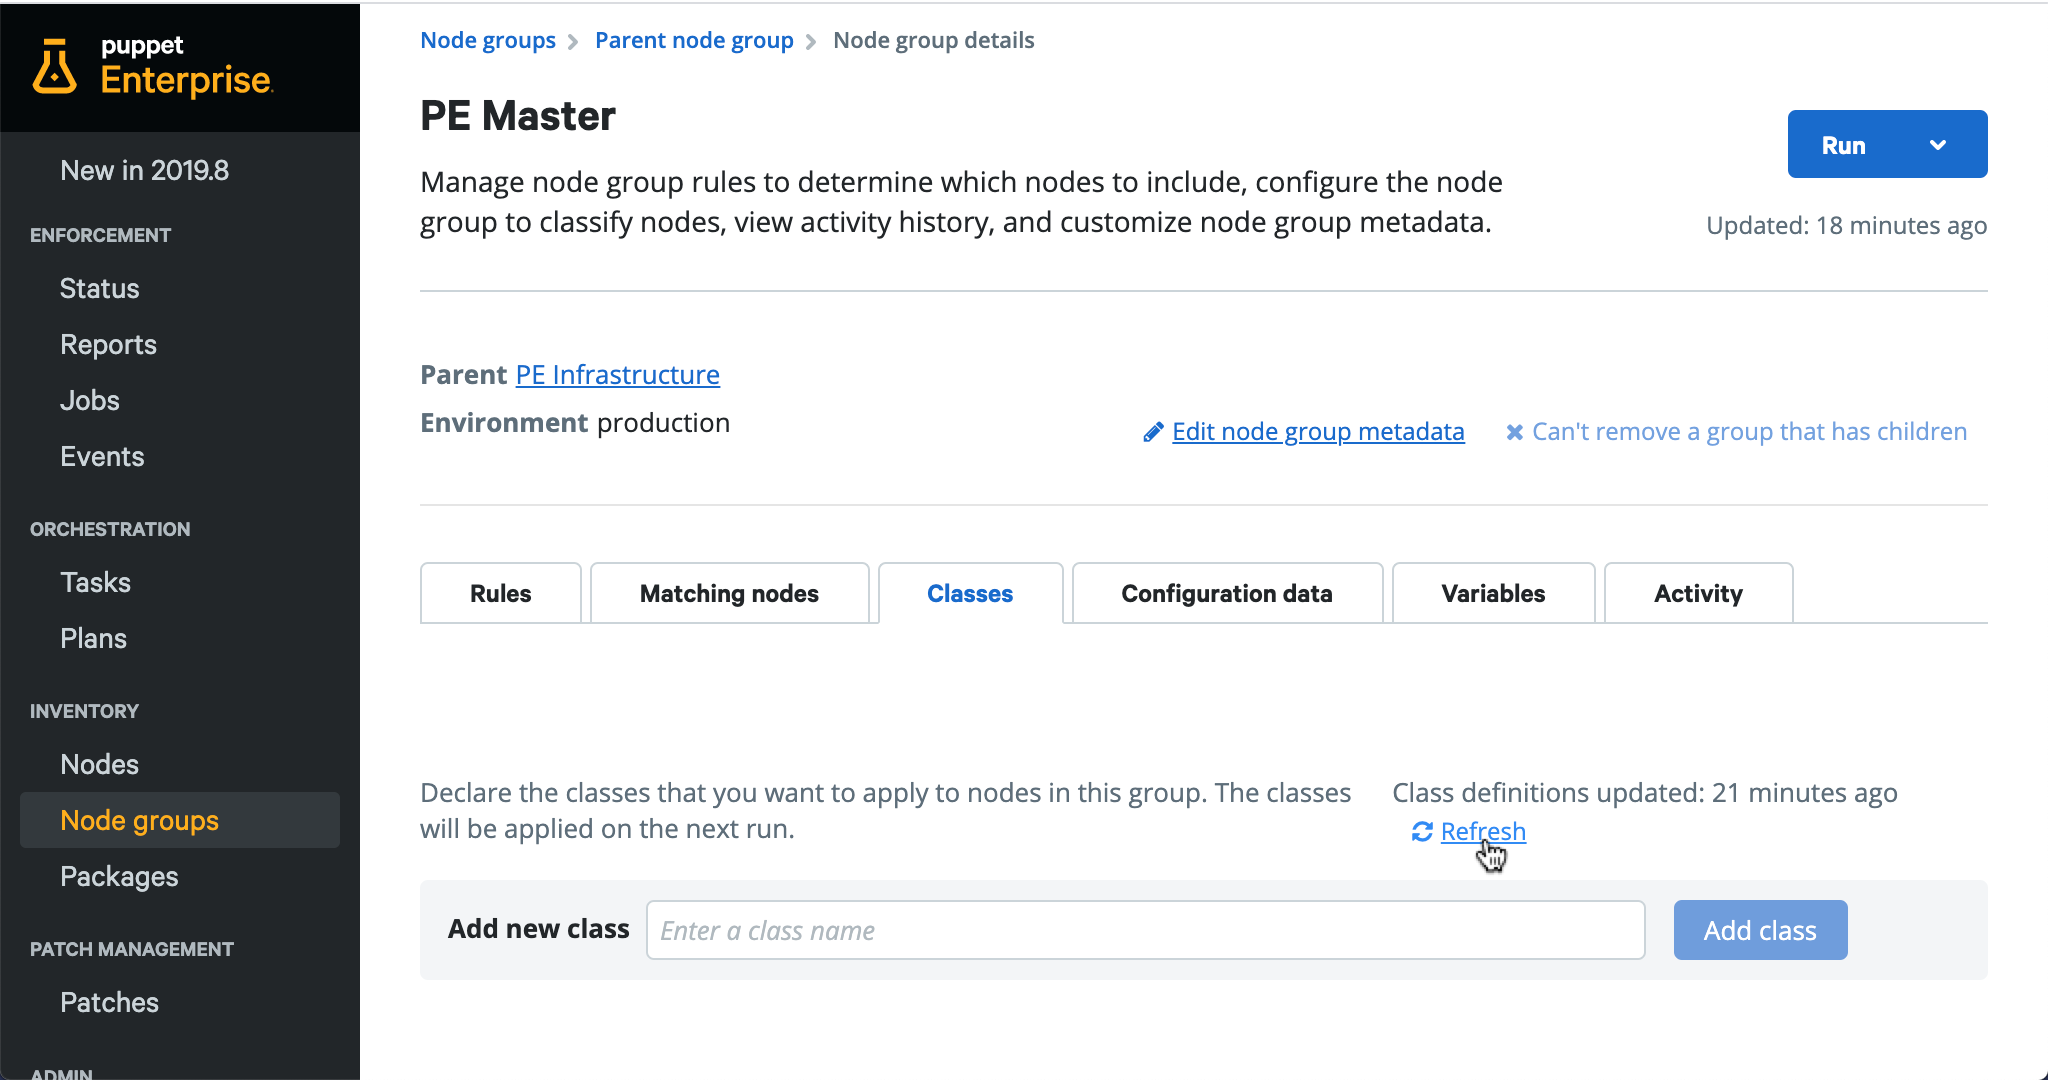Click the refresh arrows icon next to Refresh
The height and width of the screenshot is (1080, 2048).
[1422, 832]
